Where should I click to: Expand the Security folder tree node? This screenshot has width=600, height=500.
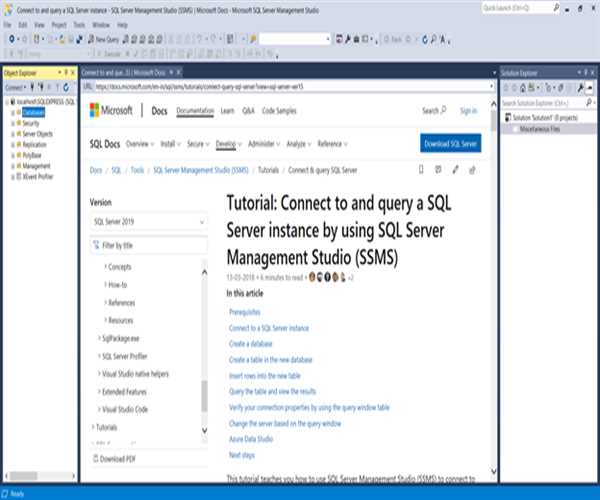[x=14, y=123]
